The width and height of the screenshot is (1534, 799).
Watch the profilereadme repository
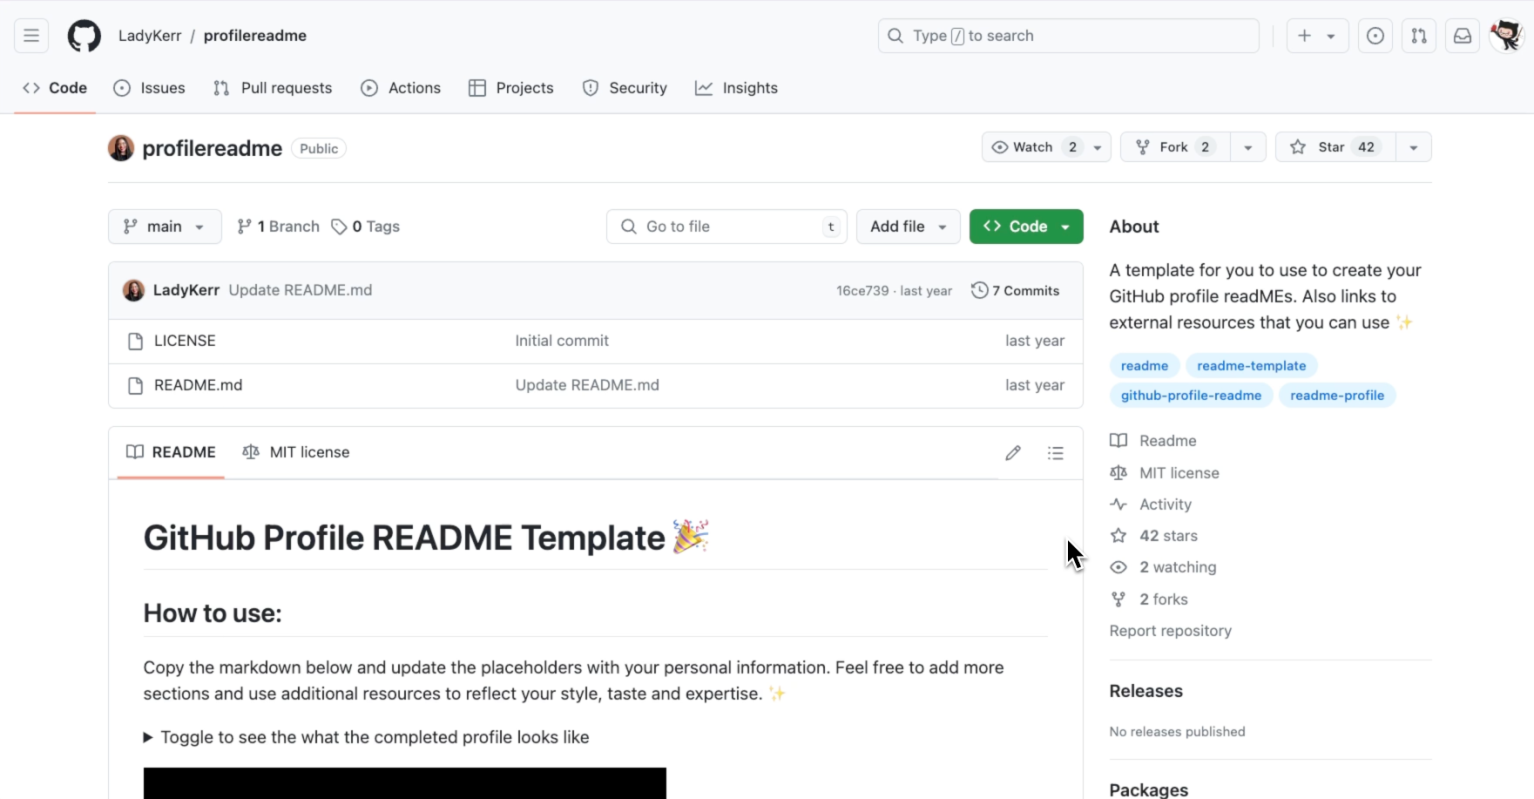click(x=1033, y=146)
